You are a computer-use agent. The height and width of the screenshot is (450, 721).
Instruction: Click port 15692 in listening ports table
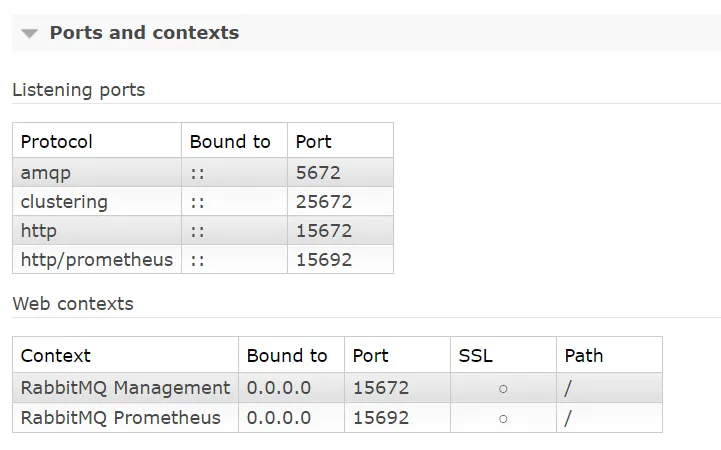(324, 260)
